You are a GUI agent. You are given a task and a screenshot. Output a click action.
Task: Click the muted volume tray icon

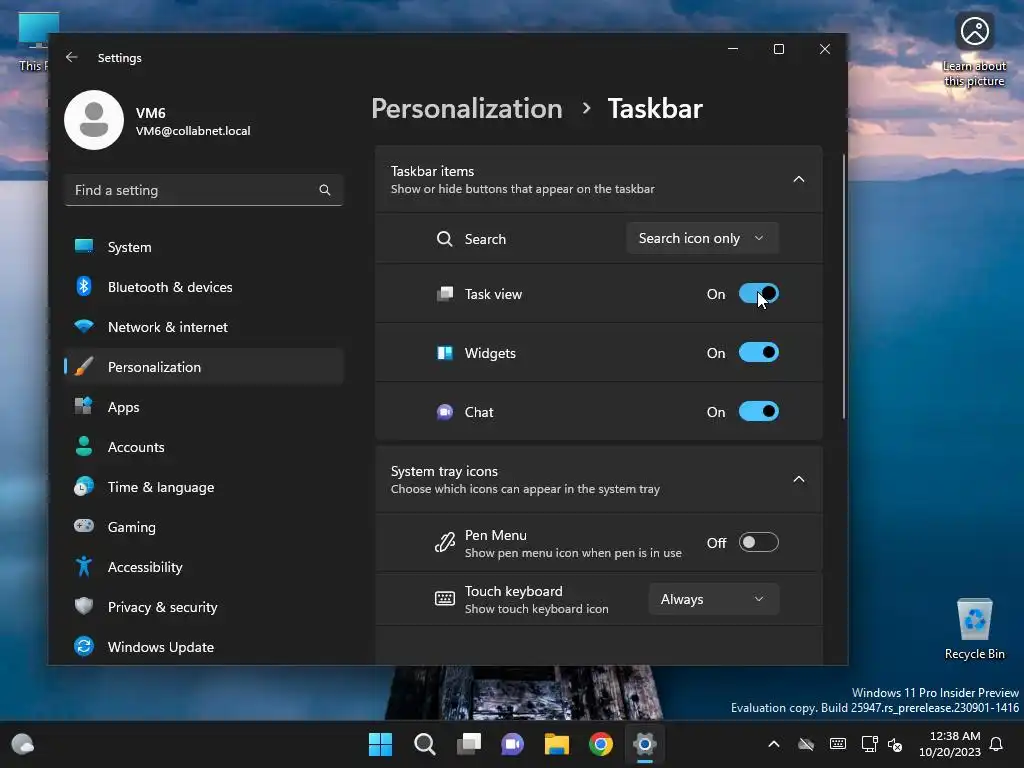895,744
